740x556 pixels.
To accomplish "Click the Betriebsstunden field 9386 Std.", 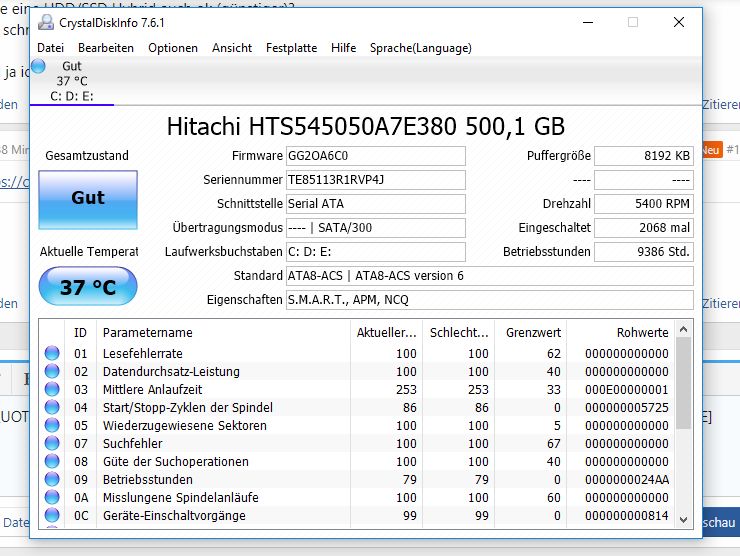I will click(x=644, y=252).
